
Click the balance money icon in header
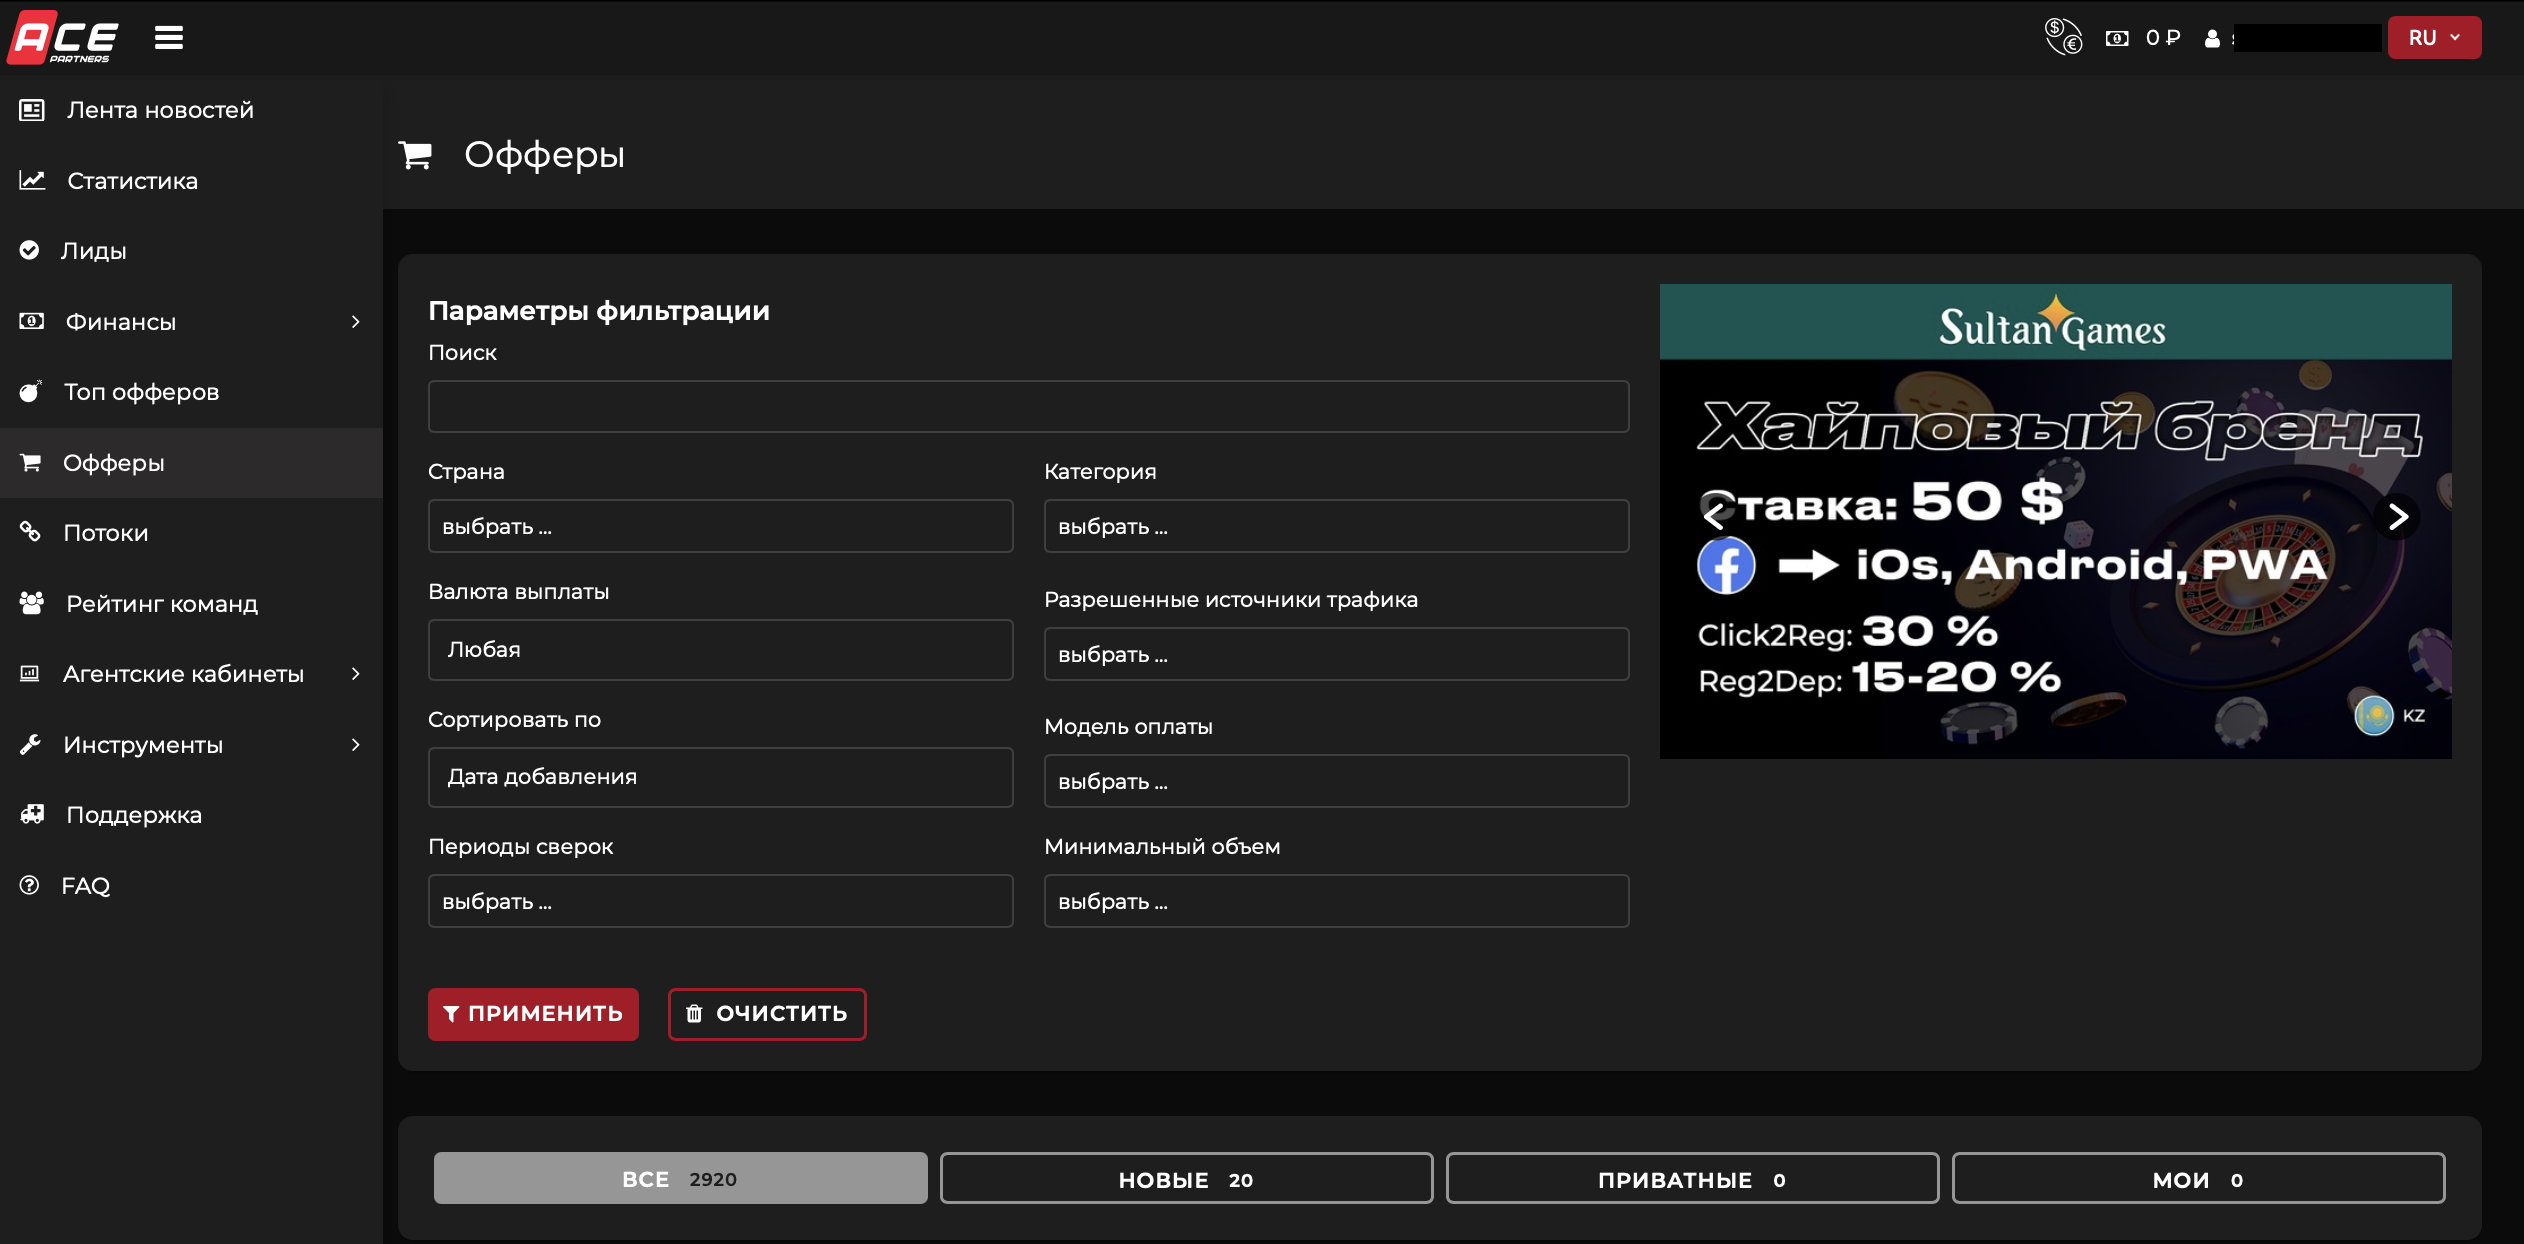[2117, 38]
